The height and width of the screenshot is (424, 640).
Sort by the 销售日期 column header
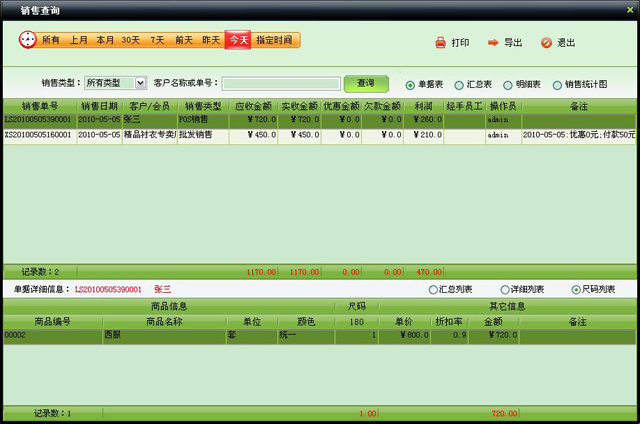(100, 105)
